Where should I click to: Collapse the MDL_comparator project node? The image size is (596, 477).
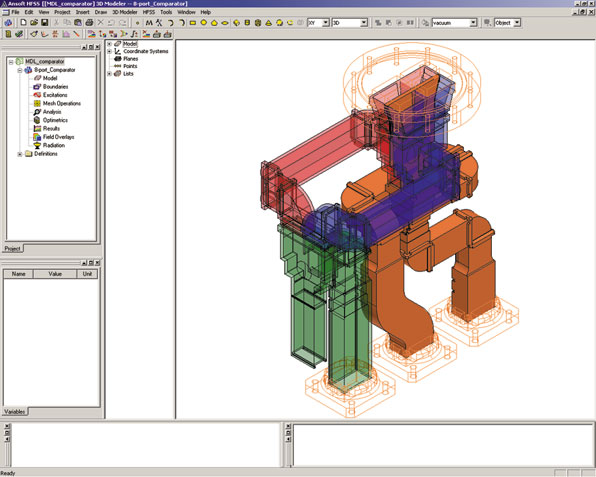point(11,62)
